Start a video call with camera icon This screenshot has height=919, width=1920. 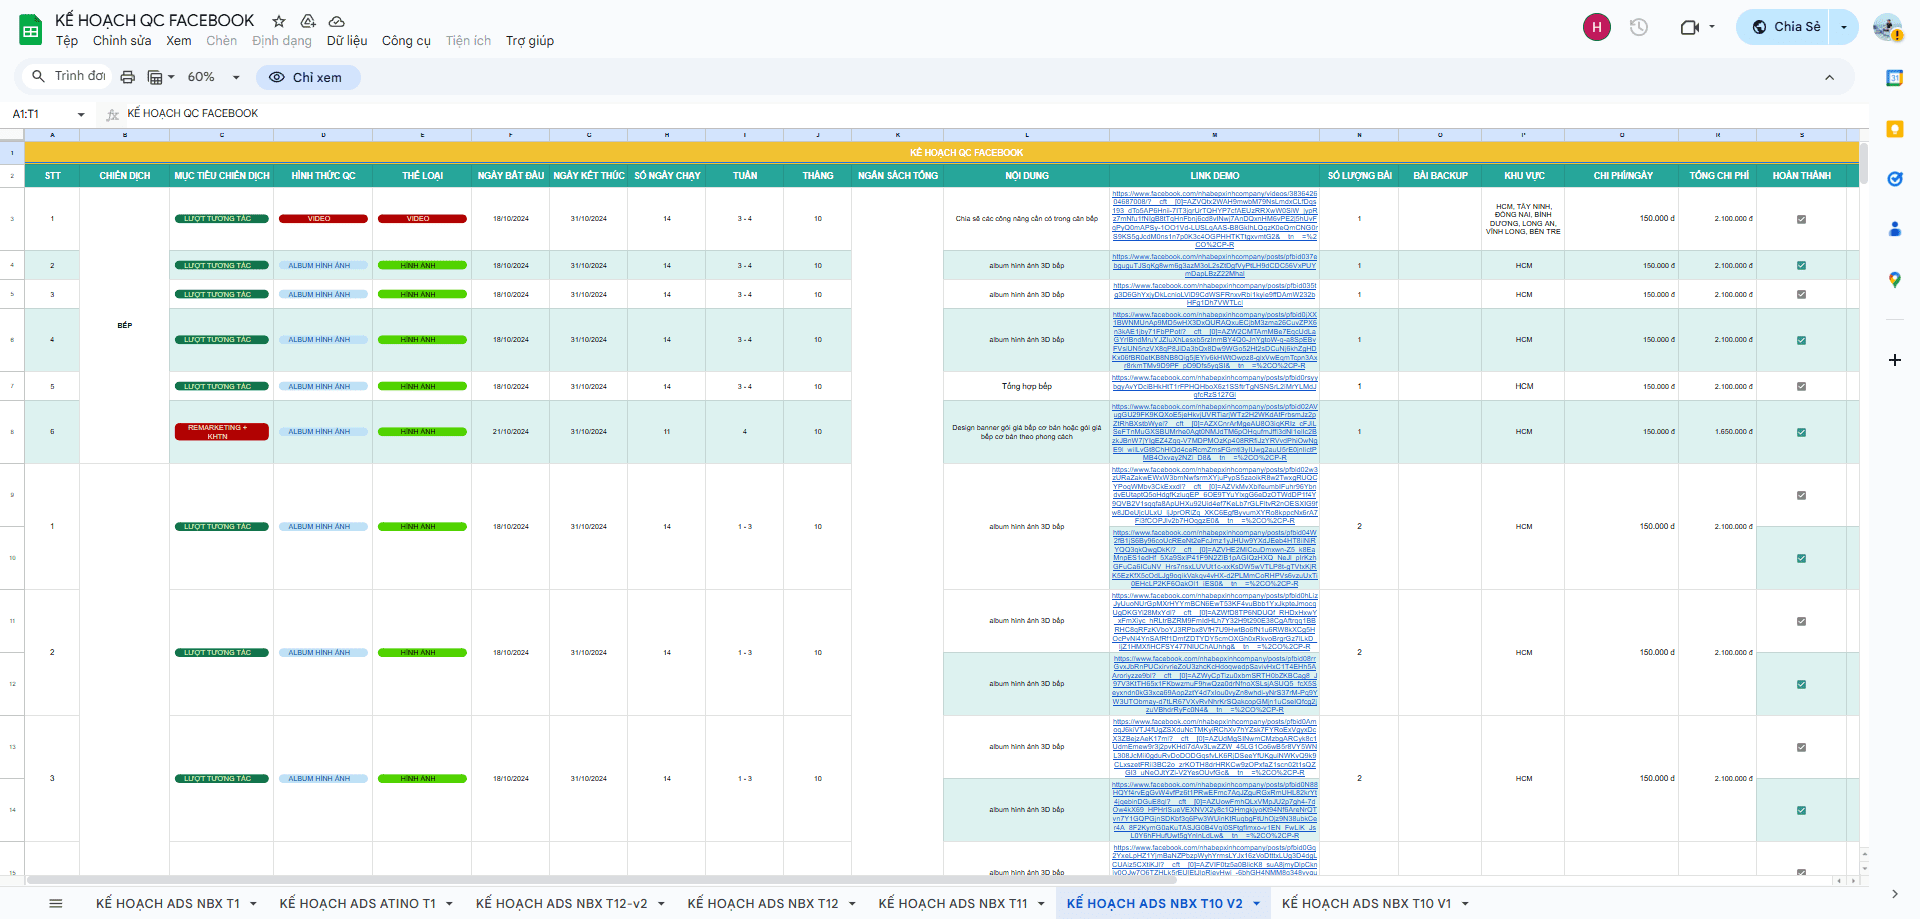[x=1689, y=27]
